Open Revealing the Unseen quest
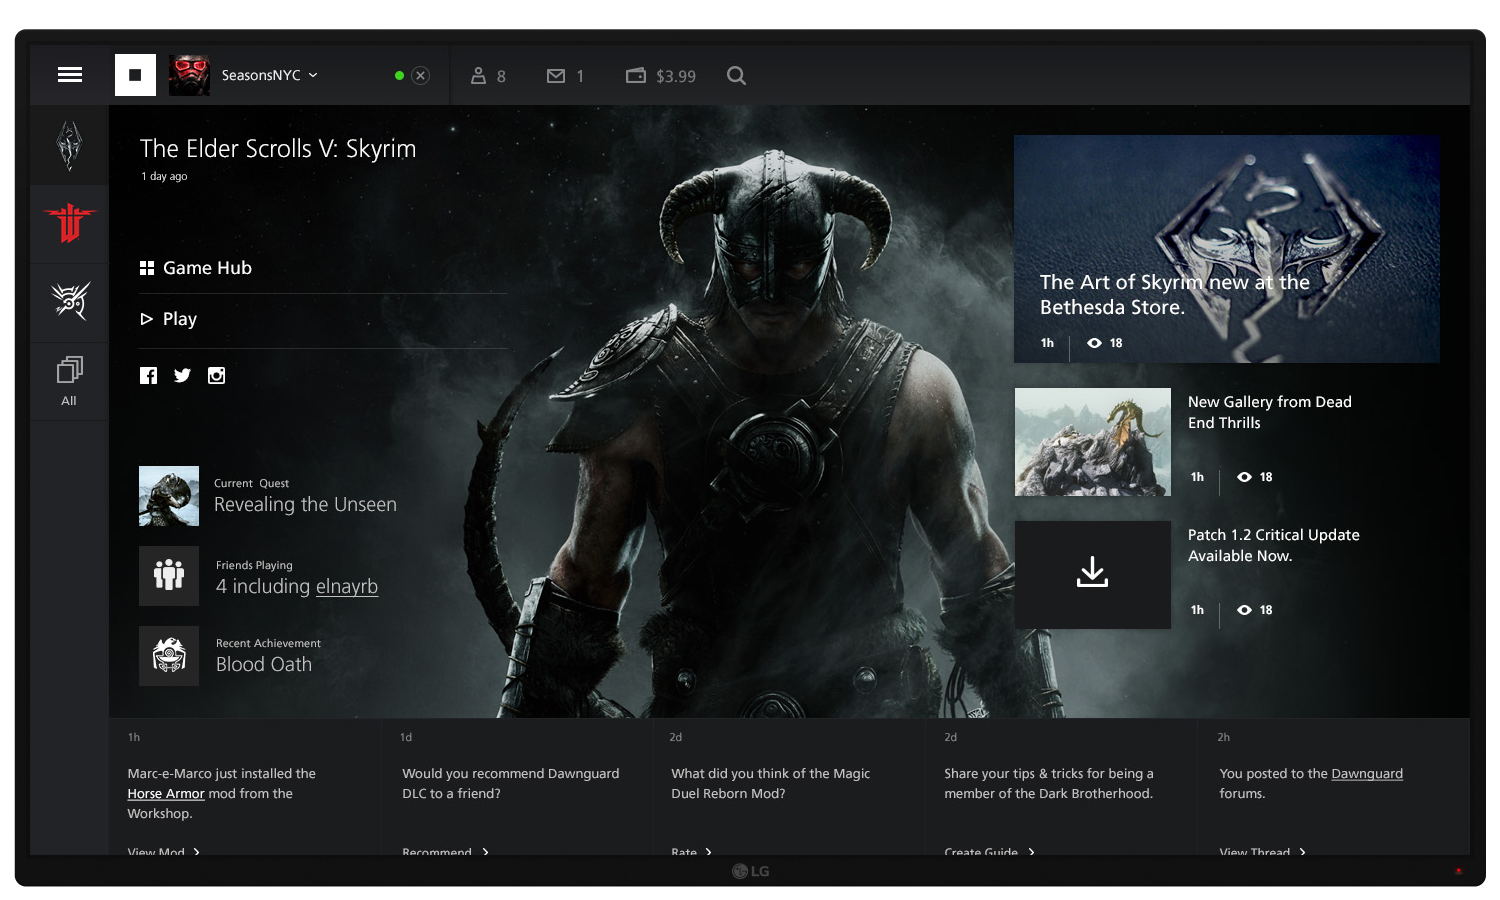1500x900 pixels. click(x=305, y=505)
